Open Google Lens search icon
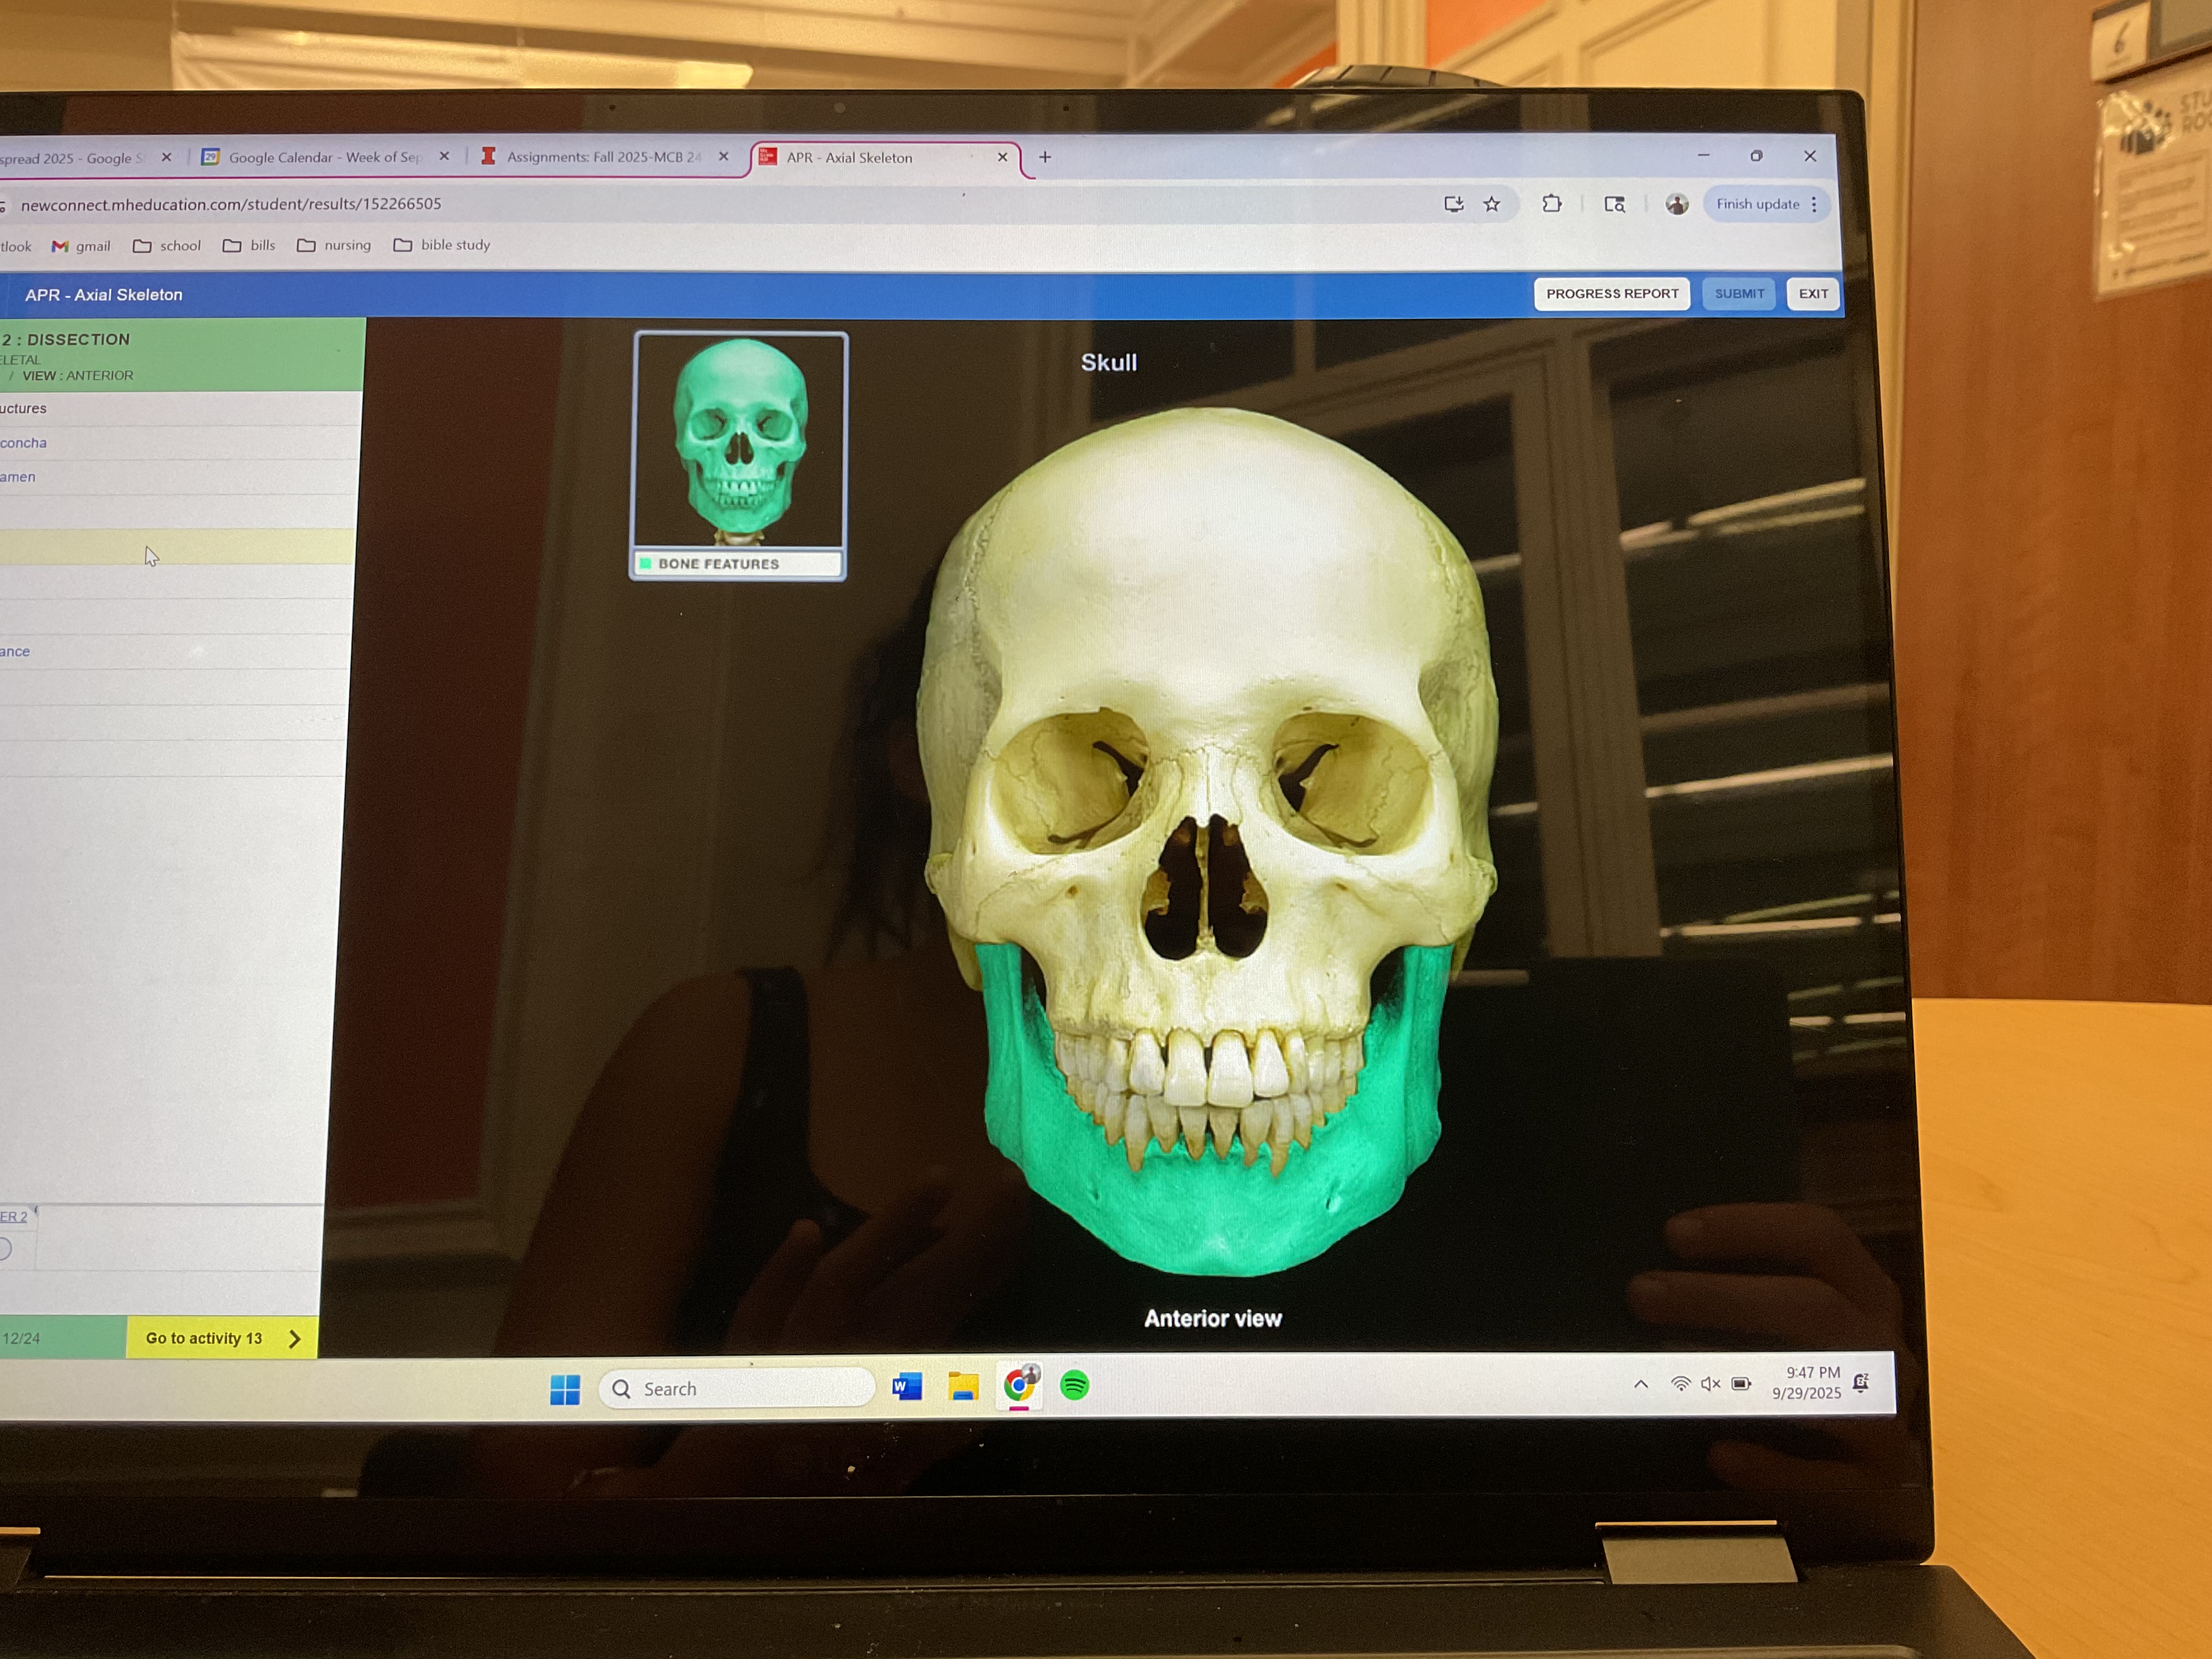 [1614, 204]
